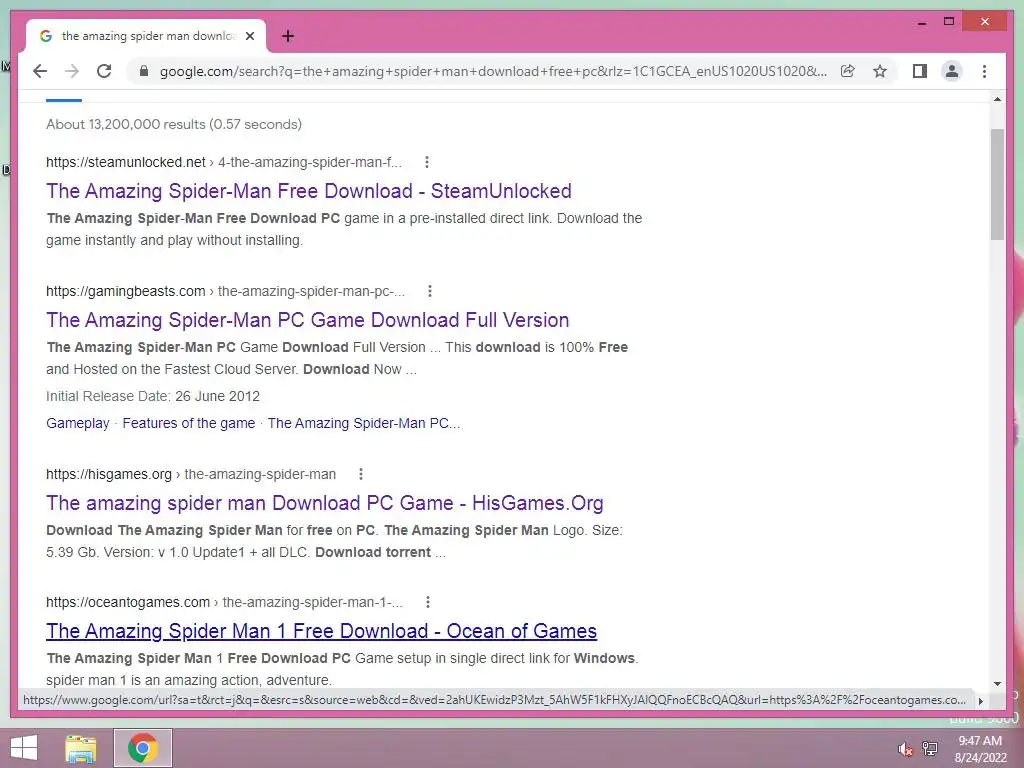Screen dimensions: 1024x768
Task: Open the HisGames.Org spider man result
Action: click(x=325, y=503)
